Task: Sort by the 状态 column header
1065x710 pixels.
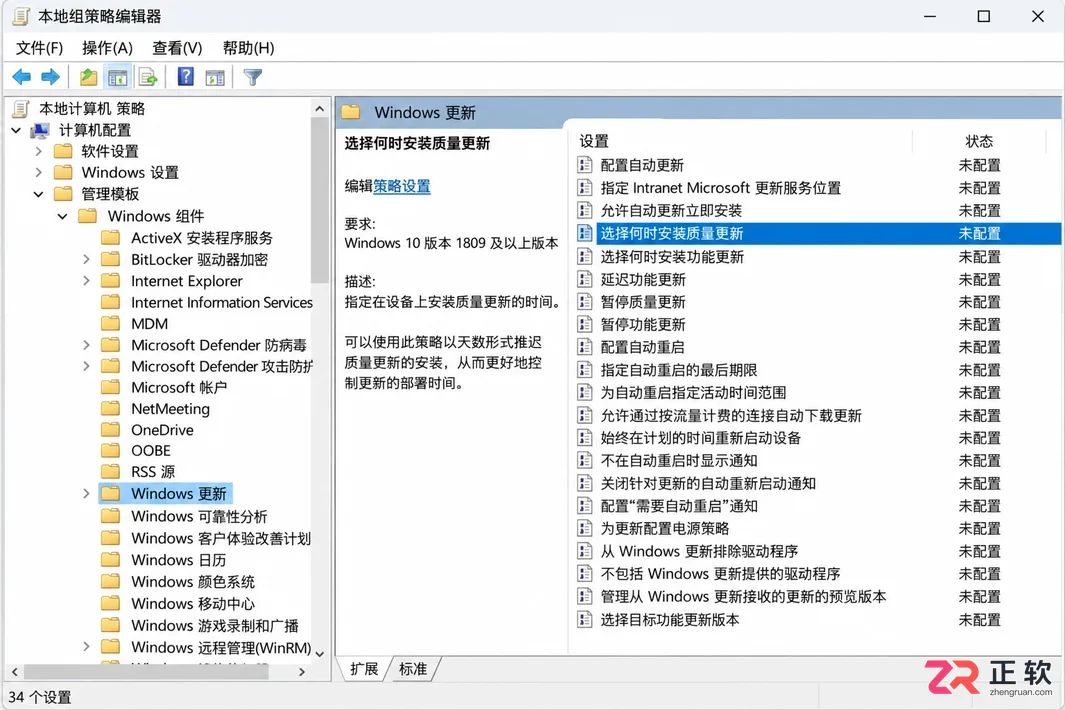Action: tap(979, 141)
